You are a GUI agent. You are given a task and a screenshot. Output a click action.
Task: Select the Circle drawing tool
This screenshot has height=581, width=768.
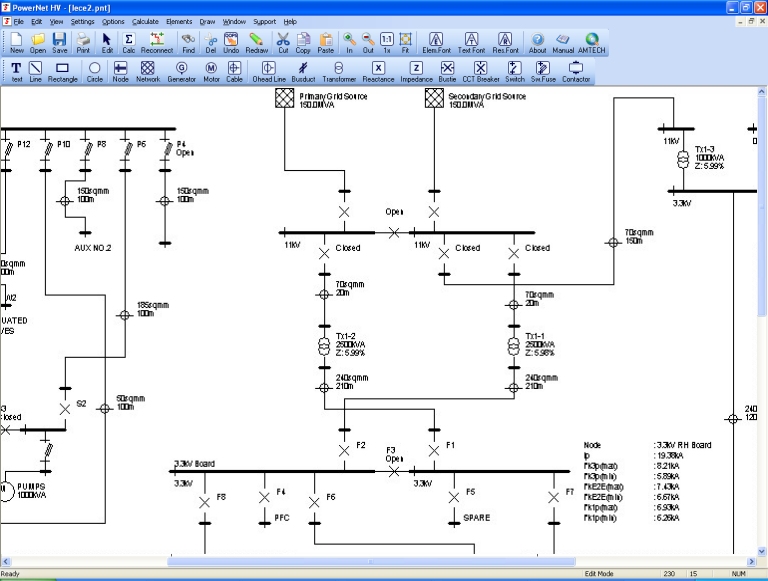tap(95, 72)
